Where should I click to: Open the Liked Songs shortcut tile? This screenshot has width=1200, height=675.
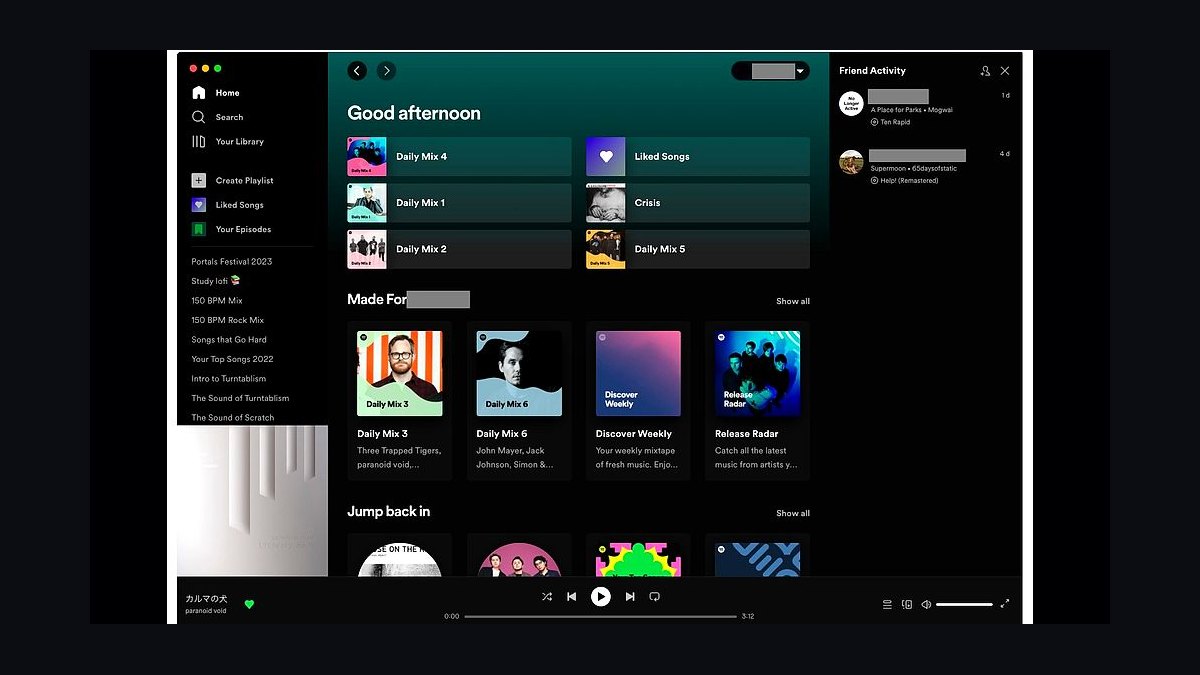[x=698, y=157]
